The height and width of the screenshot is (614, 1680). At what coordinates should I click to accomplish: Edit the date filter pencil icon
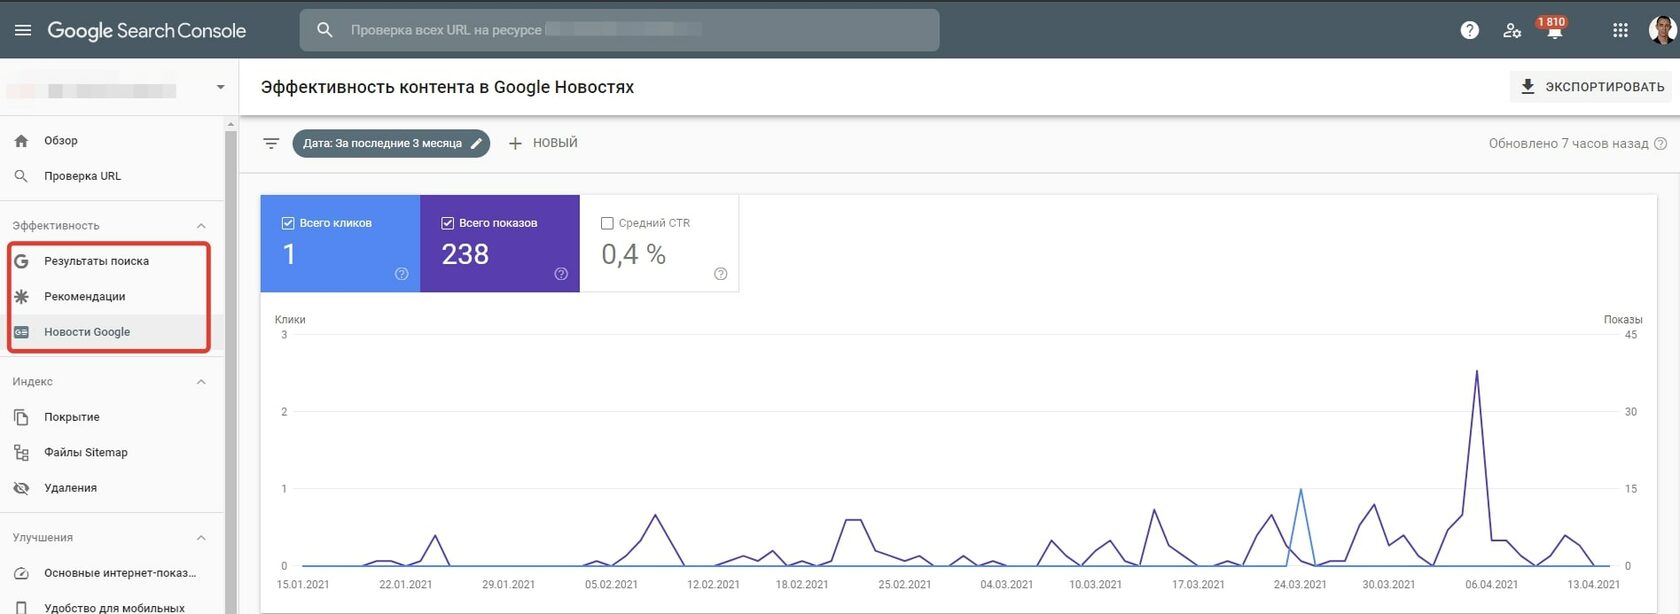(x=477, y=143)
